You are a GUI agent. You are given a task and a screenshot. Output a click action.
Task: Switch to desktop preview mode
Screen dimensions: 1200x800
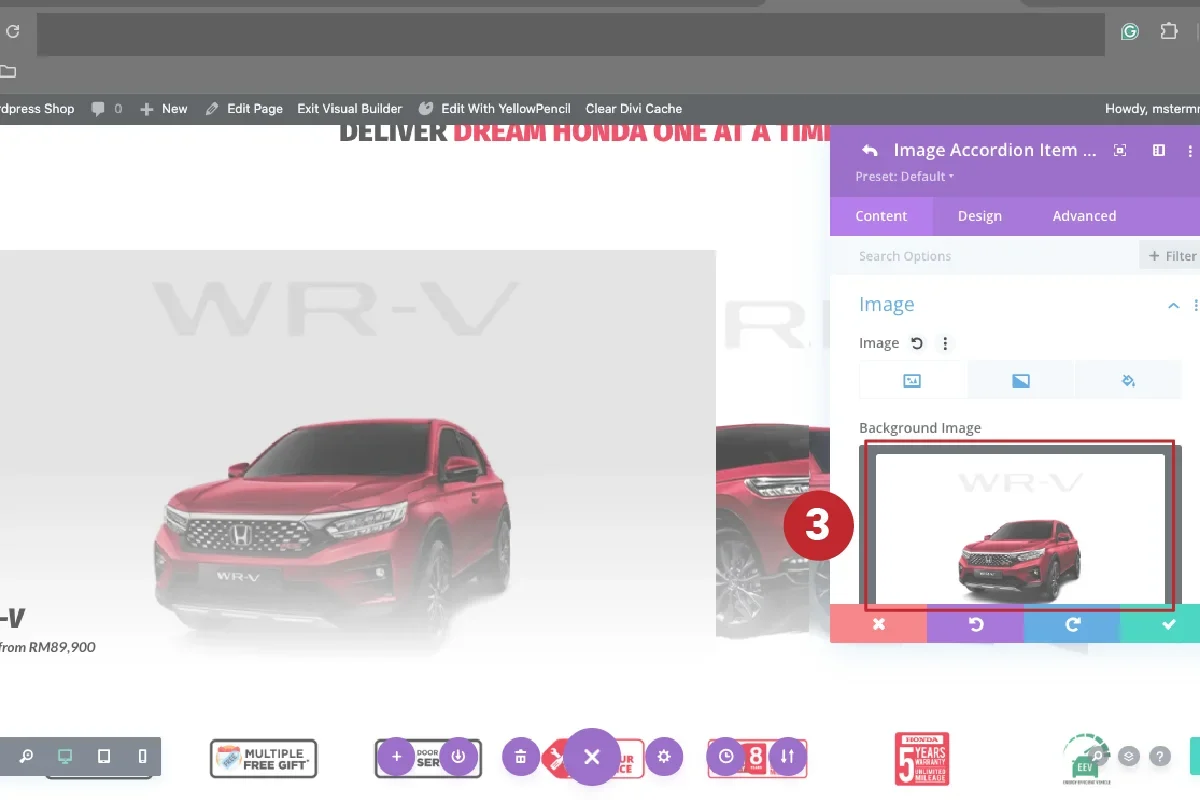64,757
